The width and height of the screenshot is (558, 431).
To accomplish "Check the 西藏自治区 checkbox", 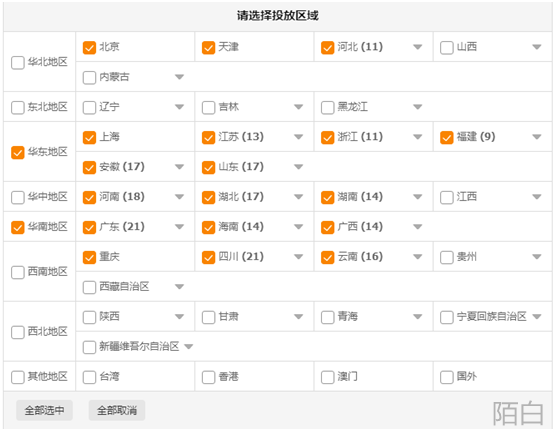I will 89,287.
